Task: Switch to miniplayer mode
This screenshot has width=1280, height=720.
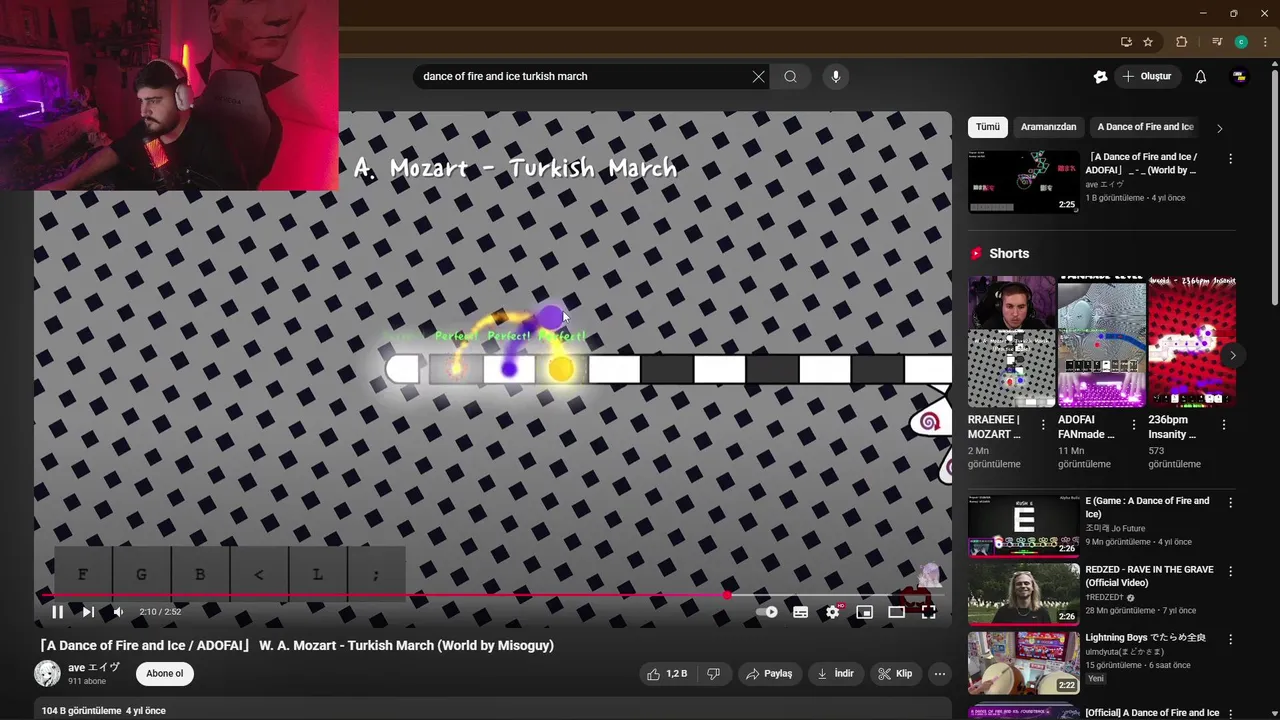Action: point(865,612)
